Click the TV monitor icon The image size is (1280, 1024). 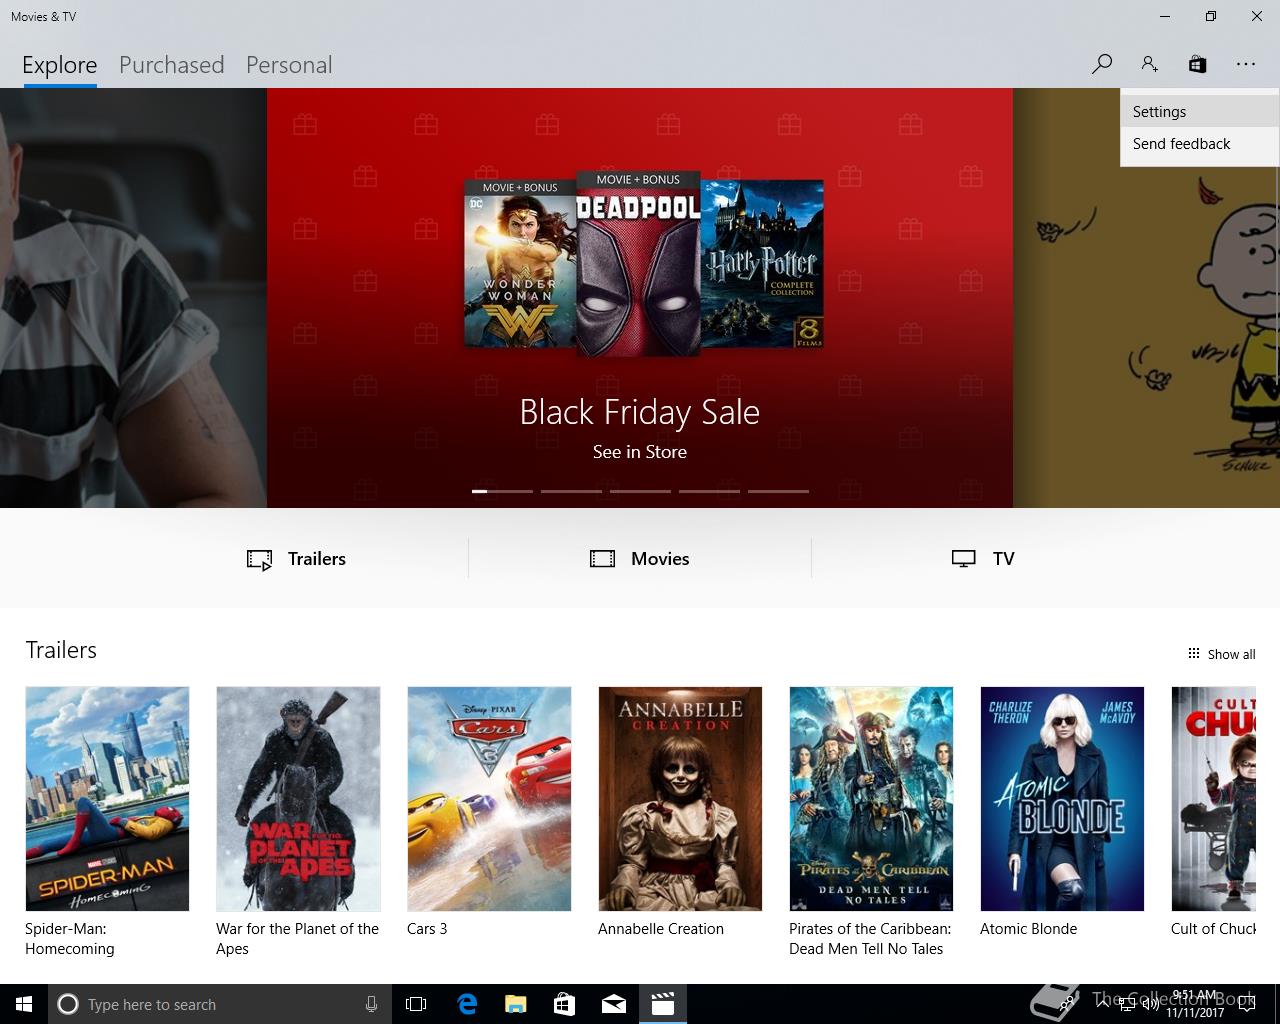963,559
